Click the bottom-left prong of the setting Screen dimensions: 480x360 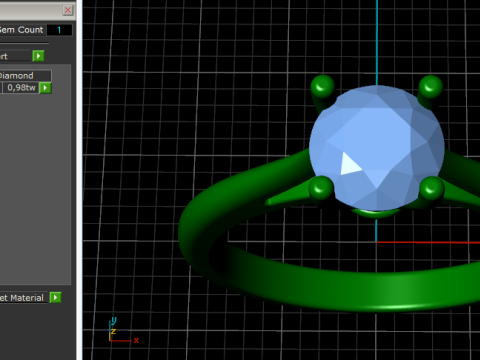321,188
